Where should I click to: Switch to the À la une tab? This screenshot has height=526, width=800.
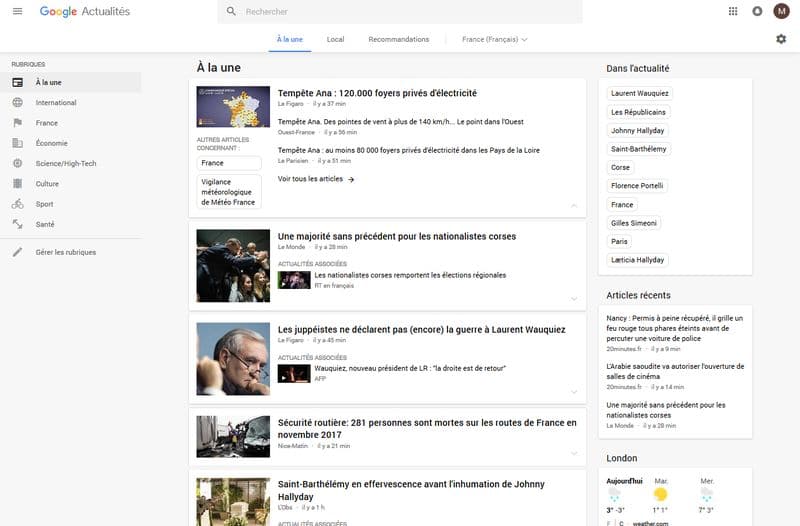tap(290, 39)
